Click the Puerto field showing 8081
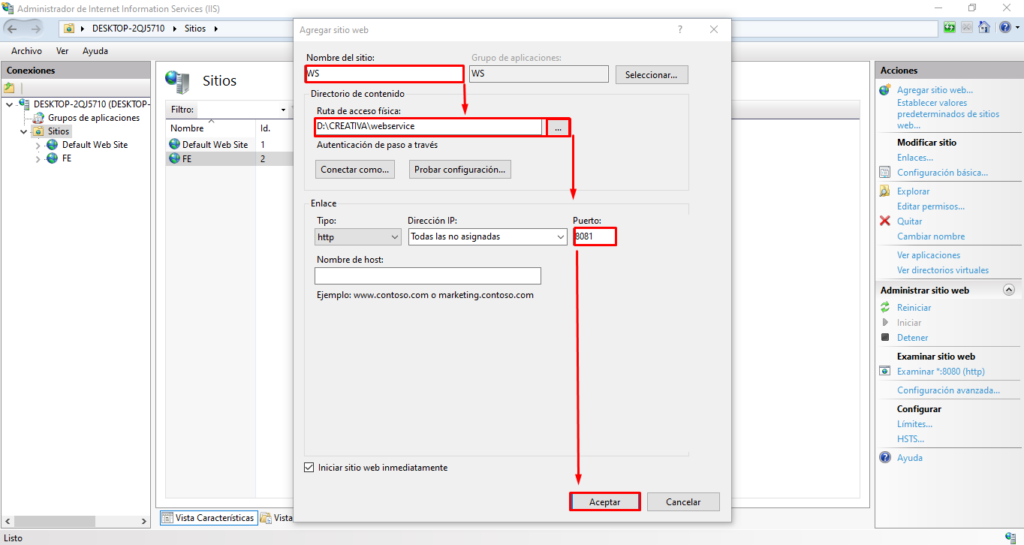Image resolution: width=1024 pixels, height=545 pixels. click(595, 236)
